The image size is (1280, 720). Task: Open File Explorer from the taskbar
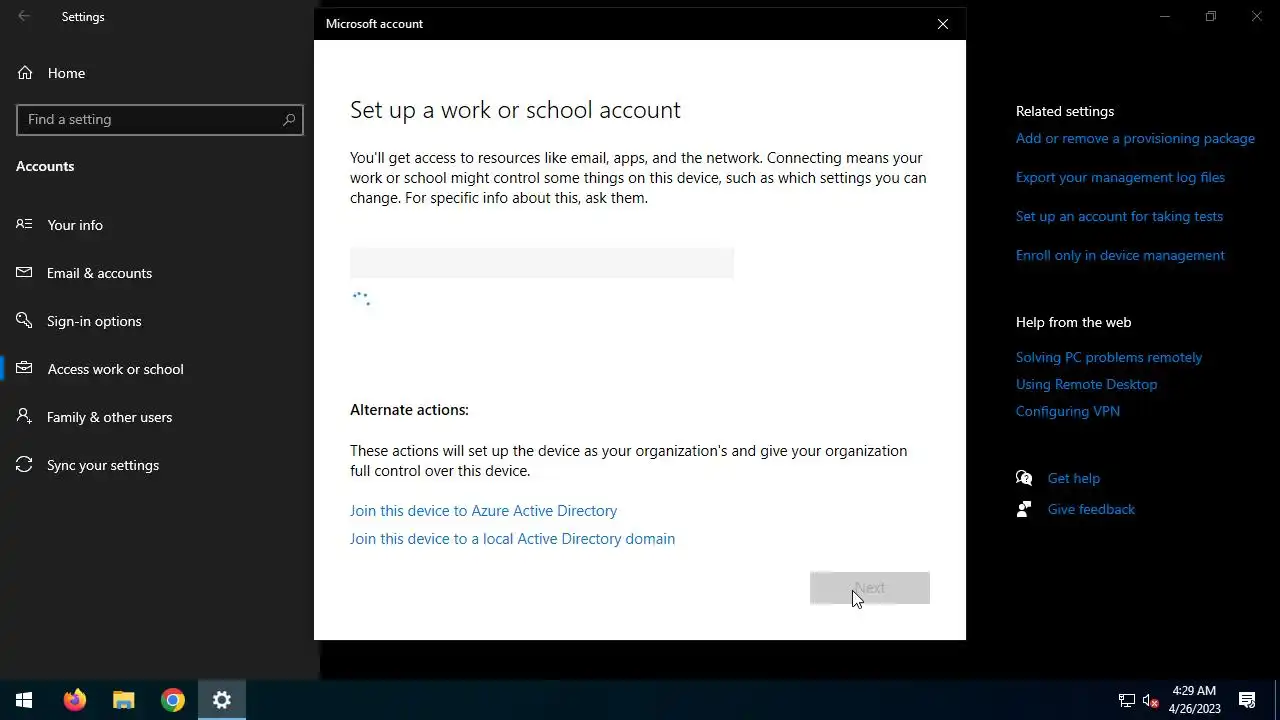(x=123, y=700)
